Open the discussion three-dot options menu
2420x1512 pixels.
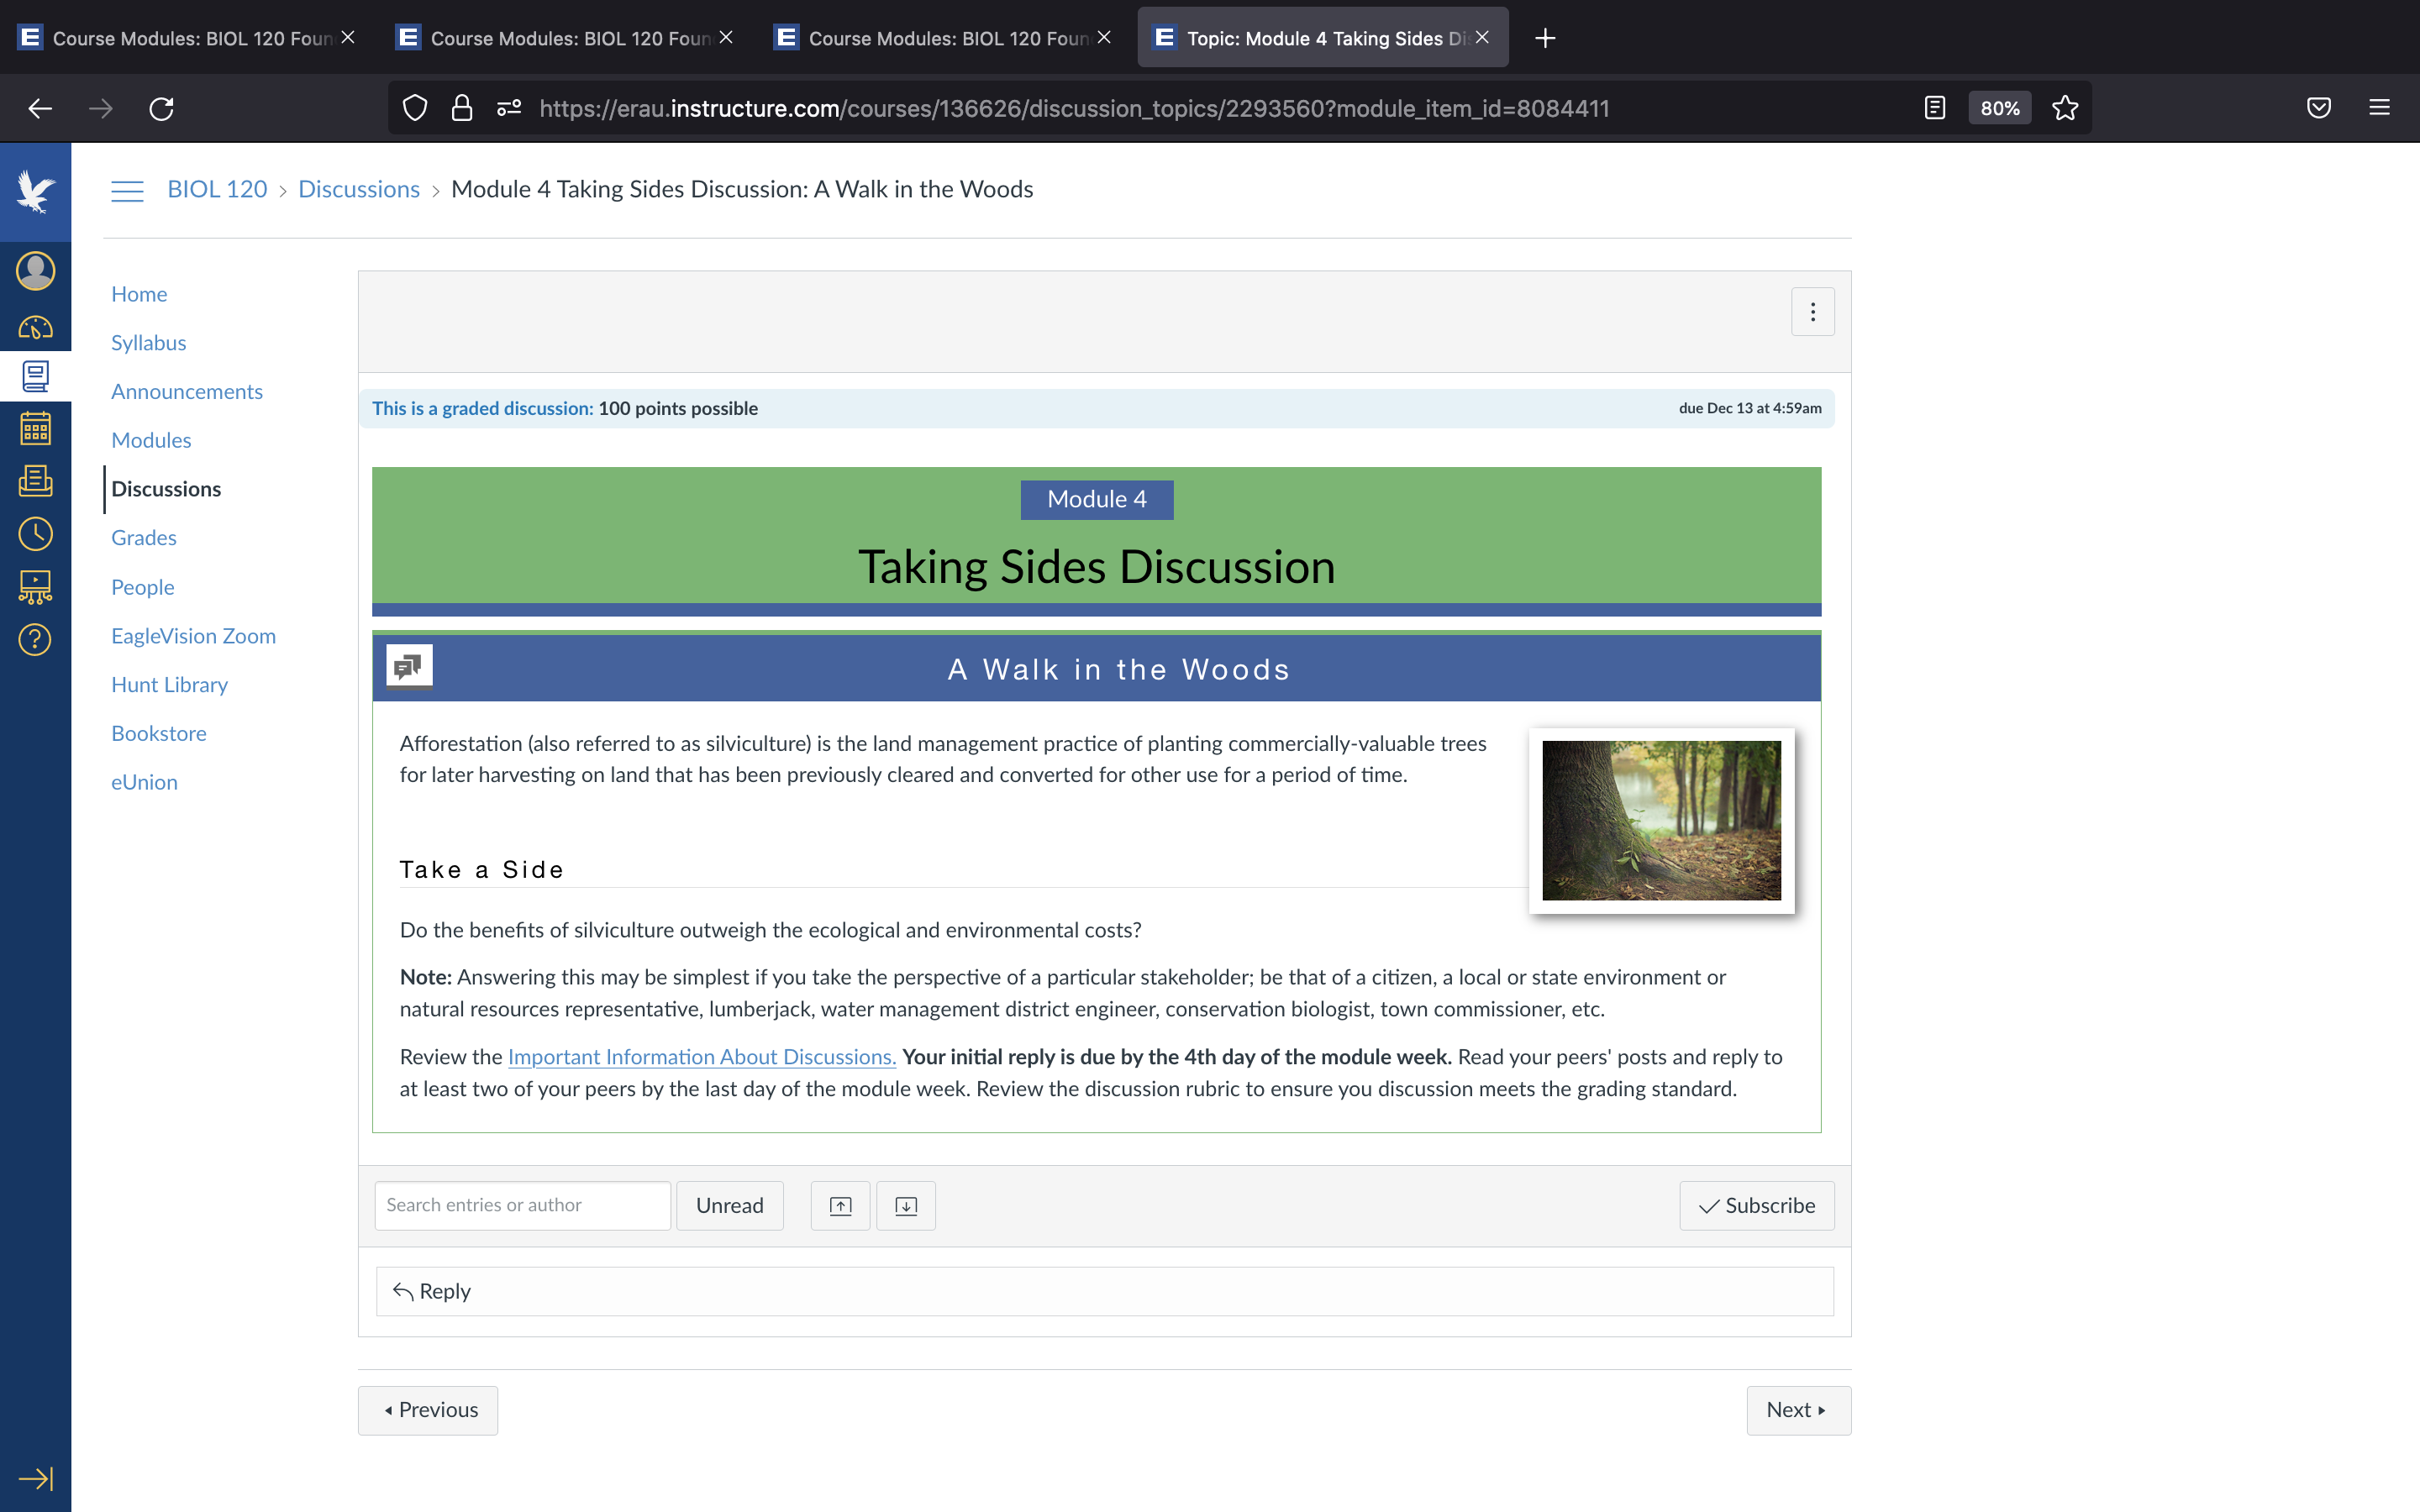(1812, 312)
